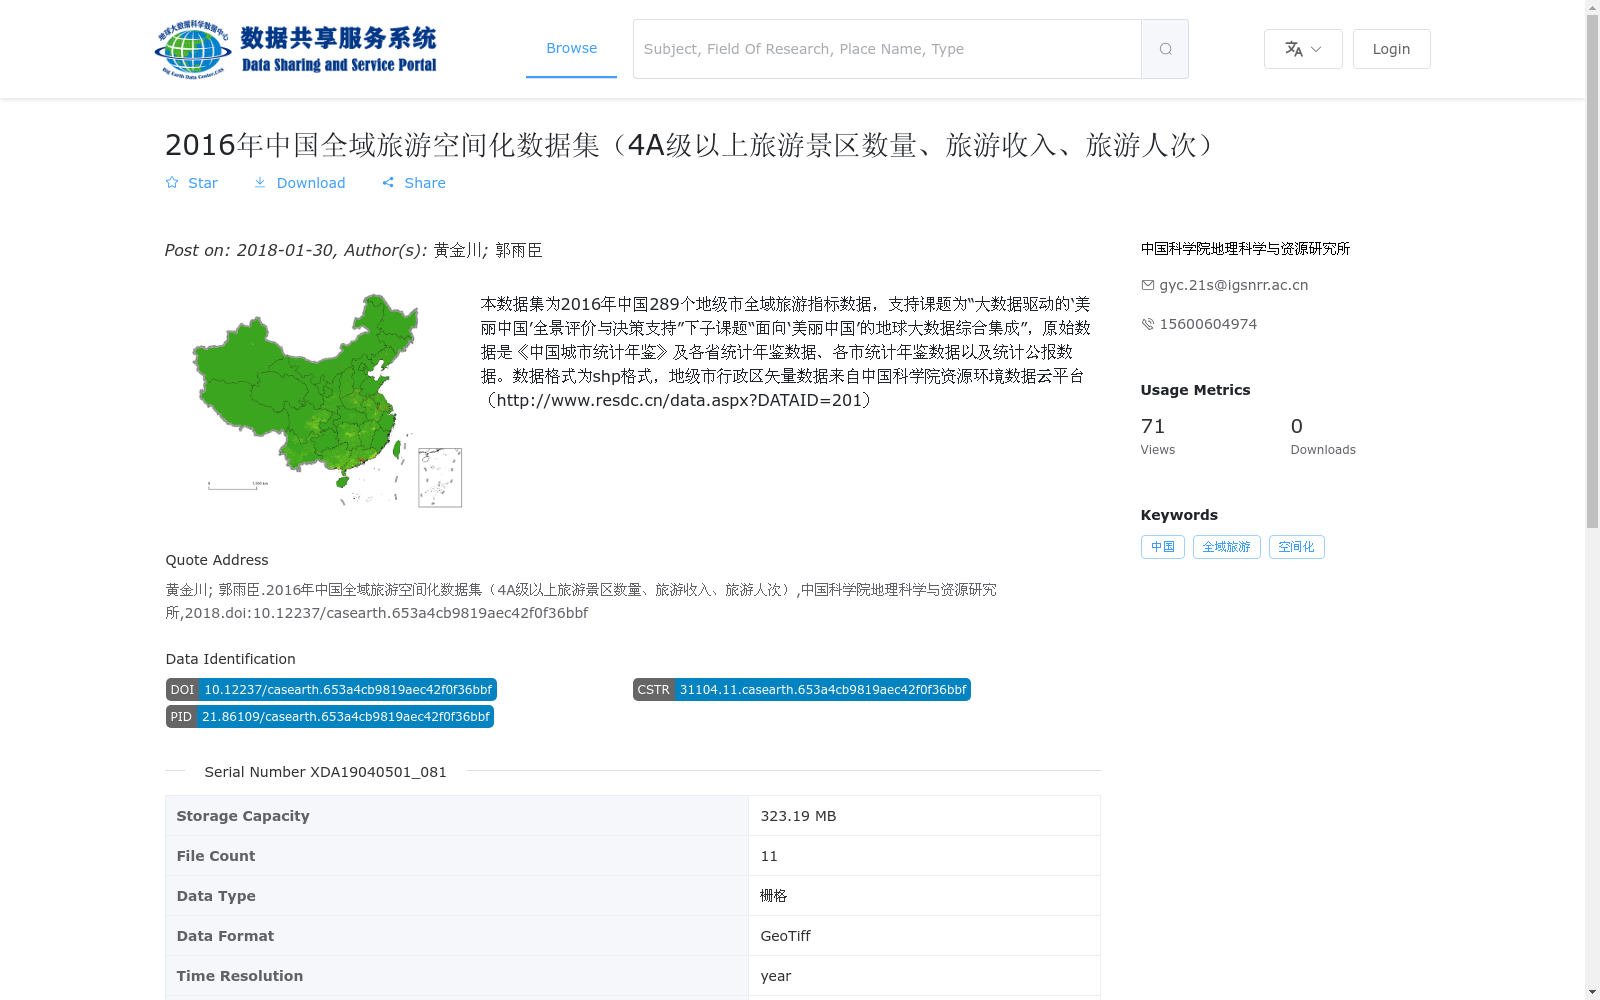The image size is (1600, 1000).
Task: Click the resdc.cn URL in description
Action: [x=679, y=400]
